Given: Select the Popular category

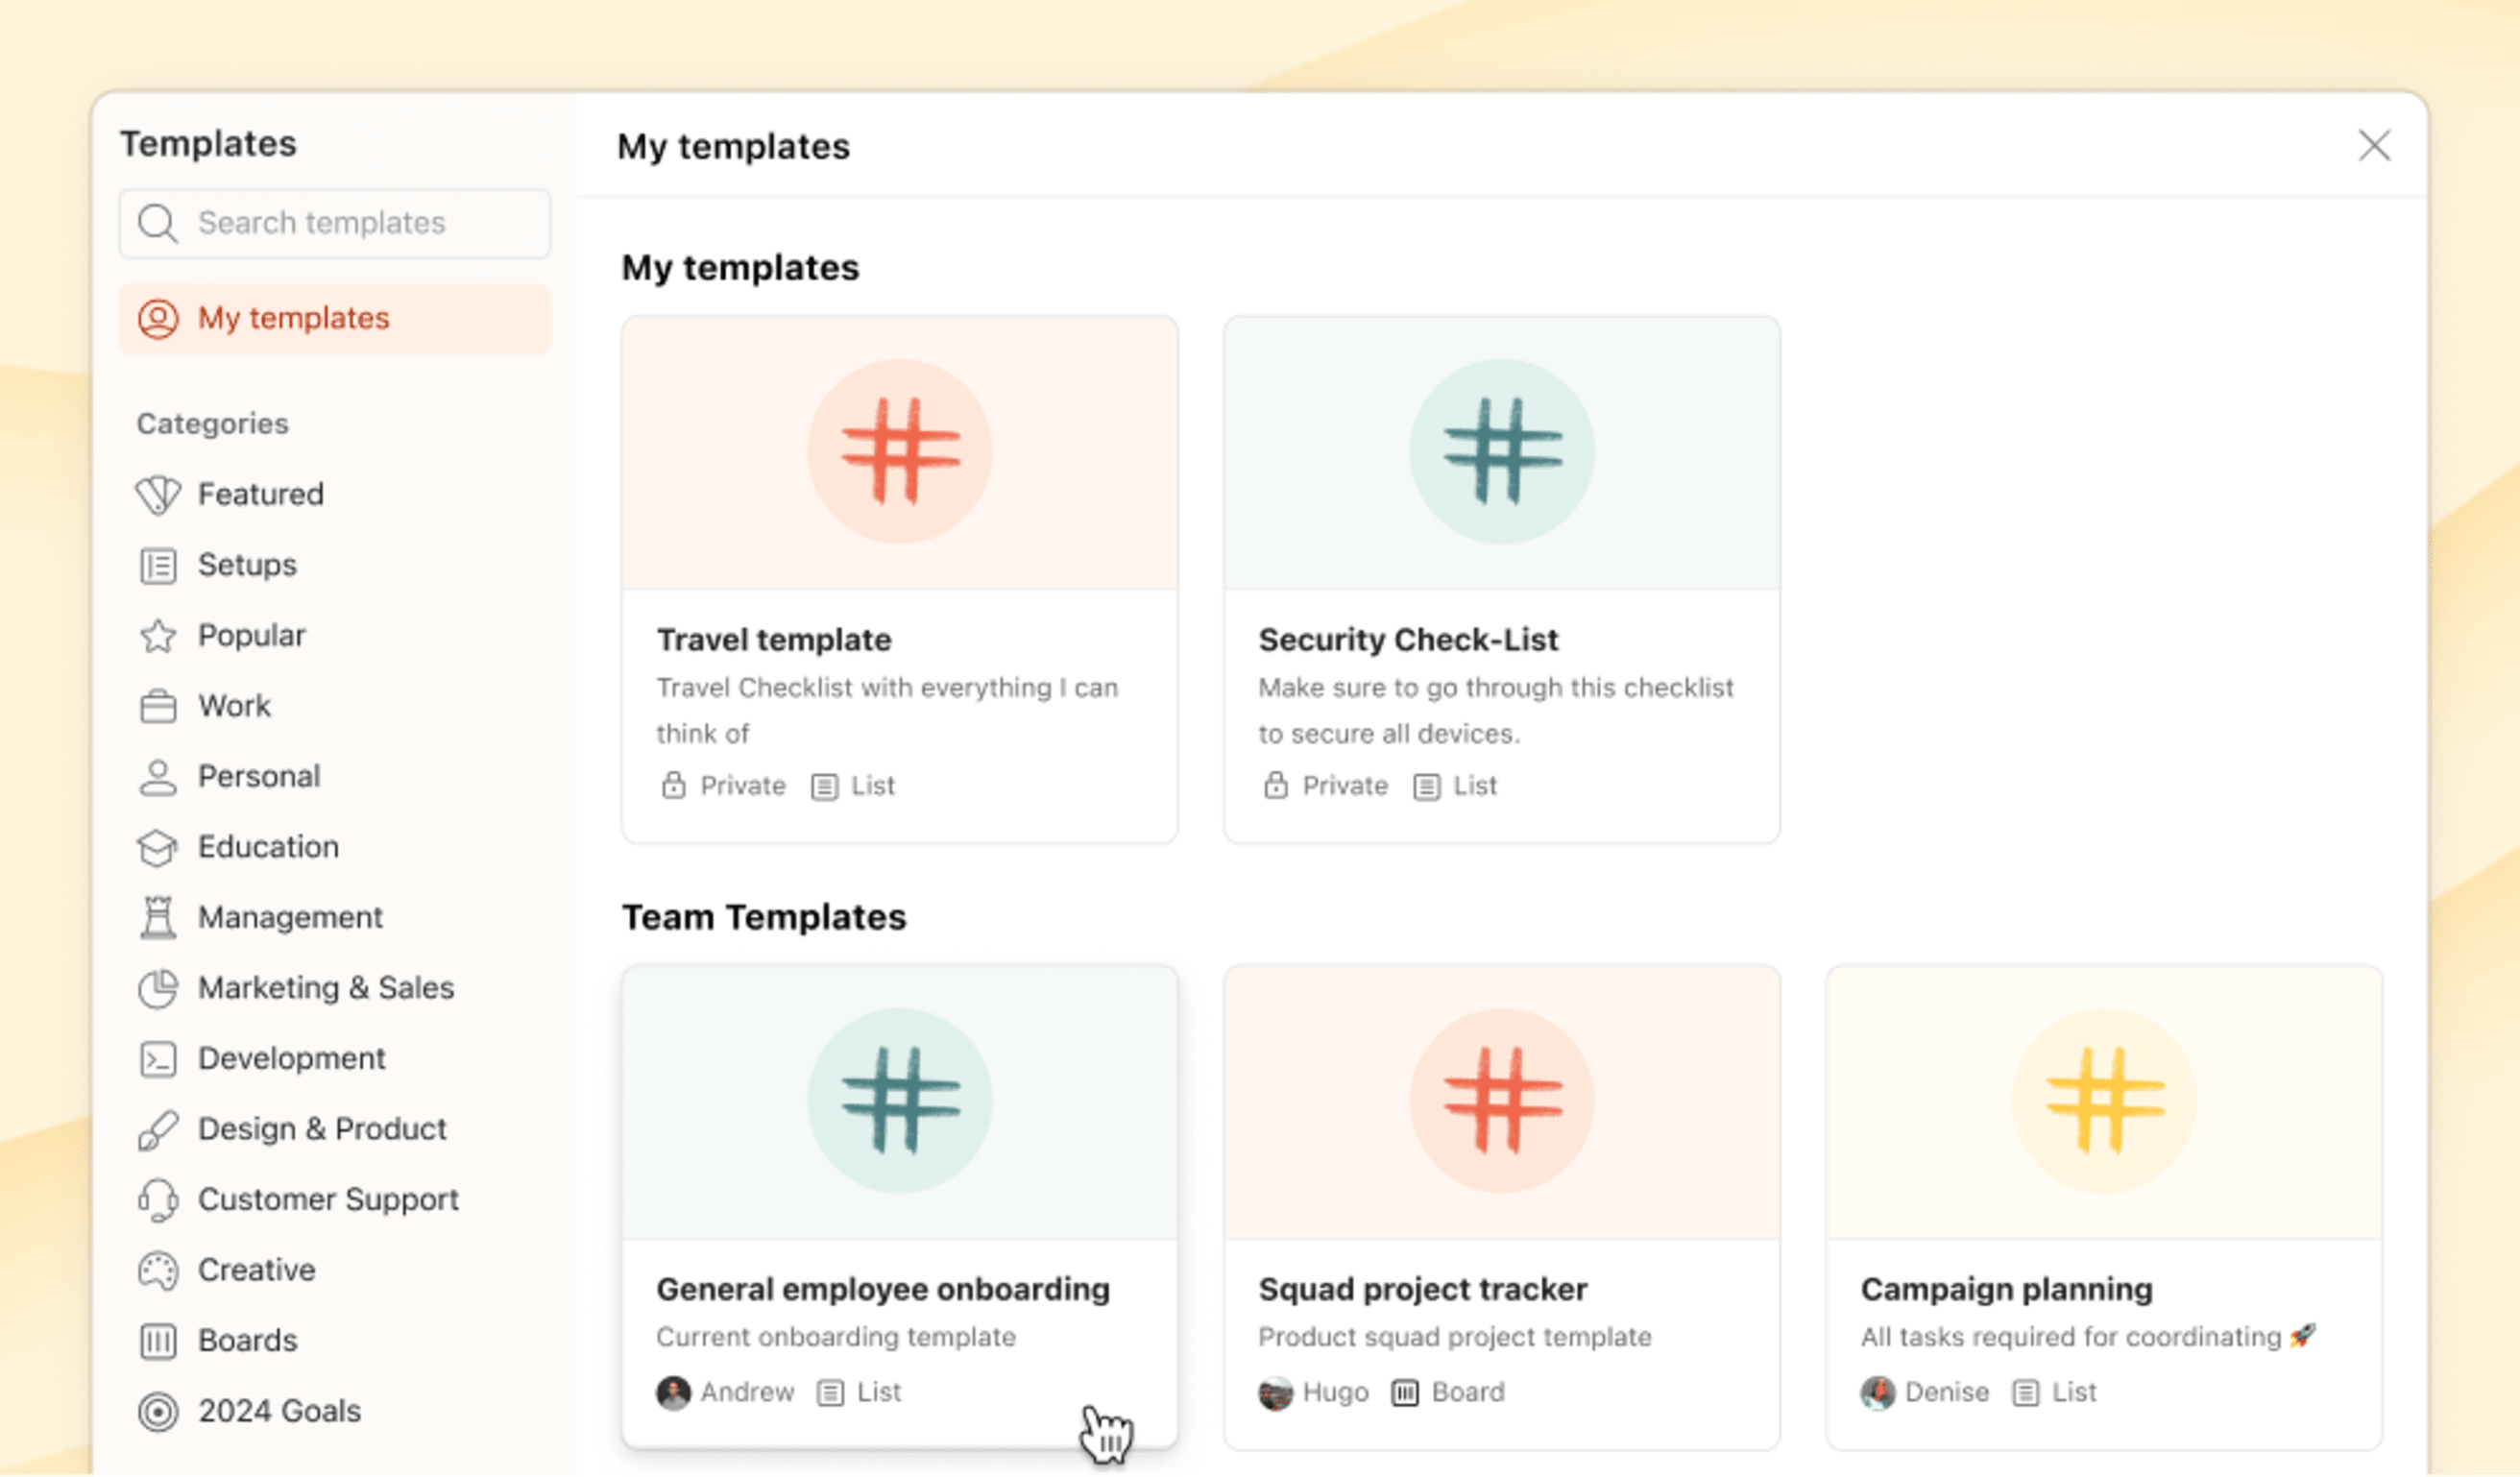Looking at the screenshot, I should (x=252, y=635).
